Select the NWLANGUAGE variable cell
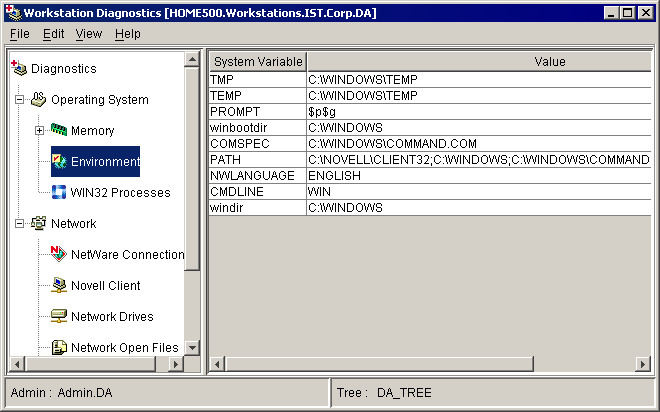Image resolution: width=660 pixels, height=412 pixels. pyautogui.click(x=258, y=175)
